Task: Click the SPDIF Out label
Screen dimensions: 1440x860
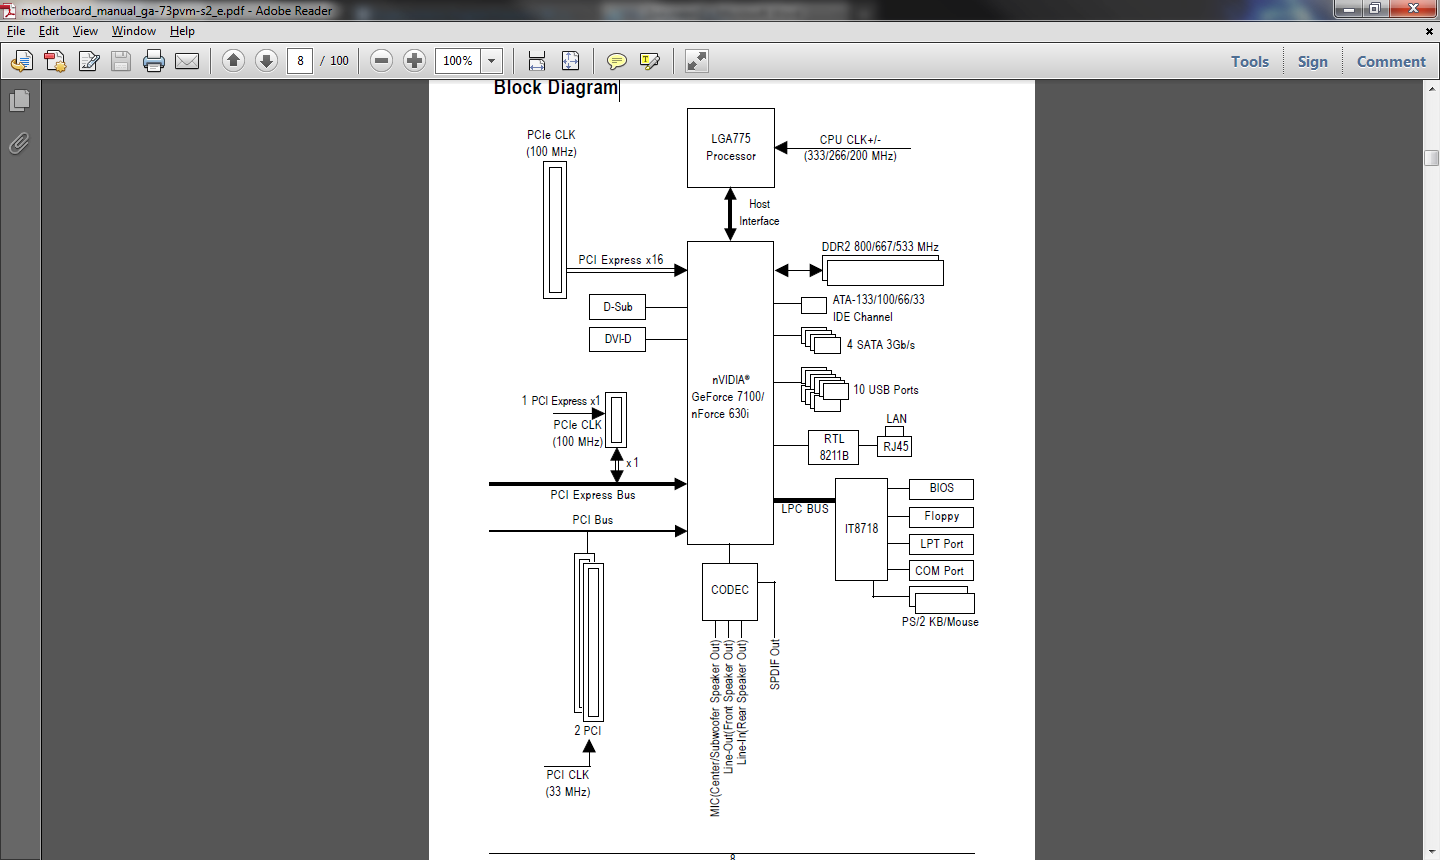Action: [775, 664]
